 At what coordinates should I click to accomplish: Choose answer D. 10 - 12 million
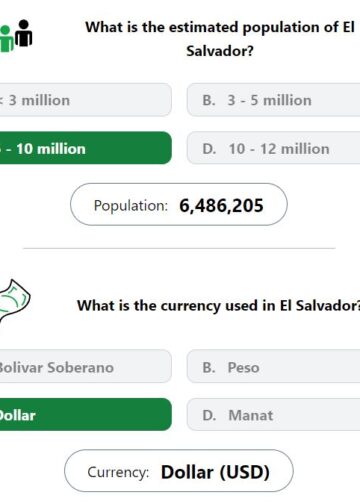pyautogui.click(x=273, y=148)
